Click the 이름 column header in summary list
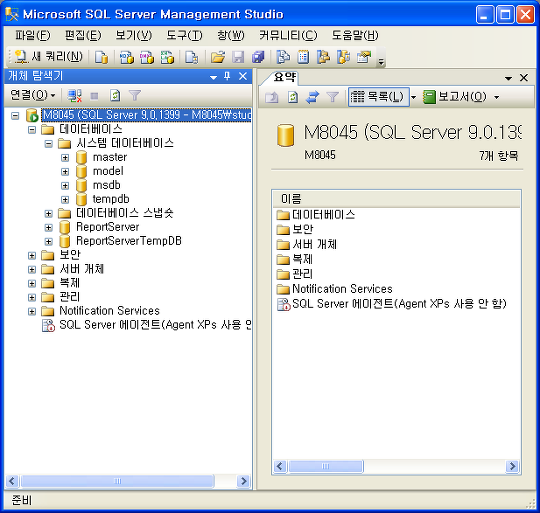This screenshot has width=540, height=513. pyautogui.click(x=396, y=199)
